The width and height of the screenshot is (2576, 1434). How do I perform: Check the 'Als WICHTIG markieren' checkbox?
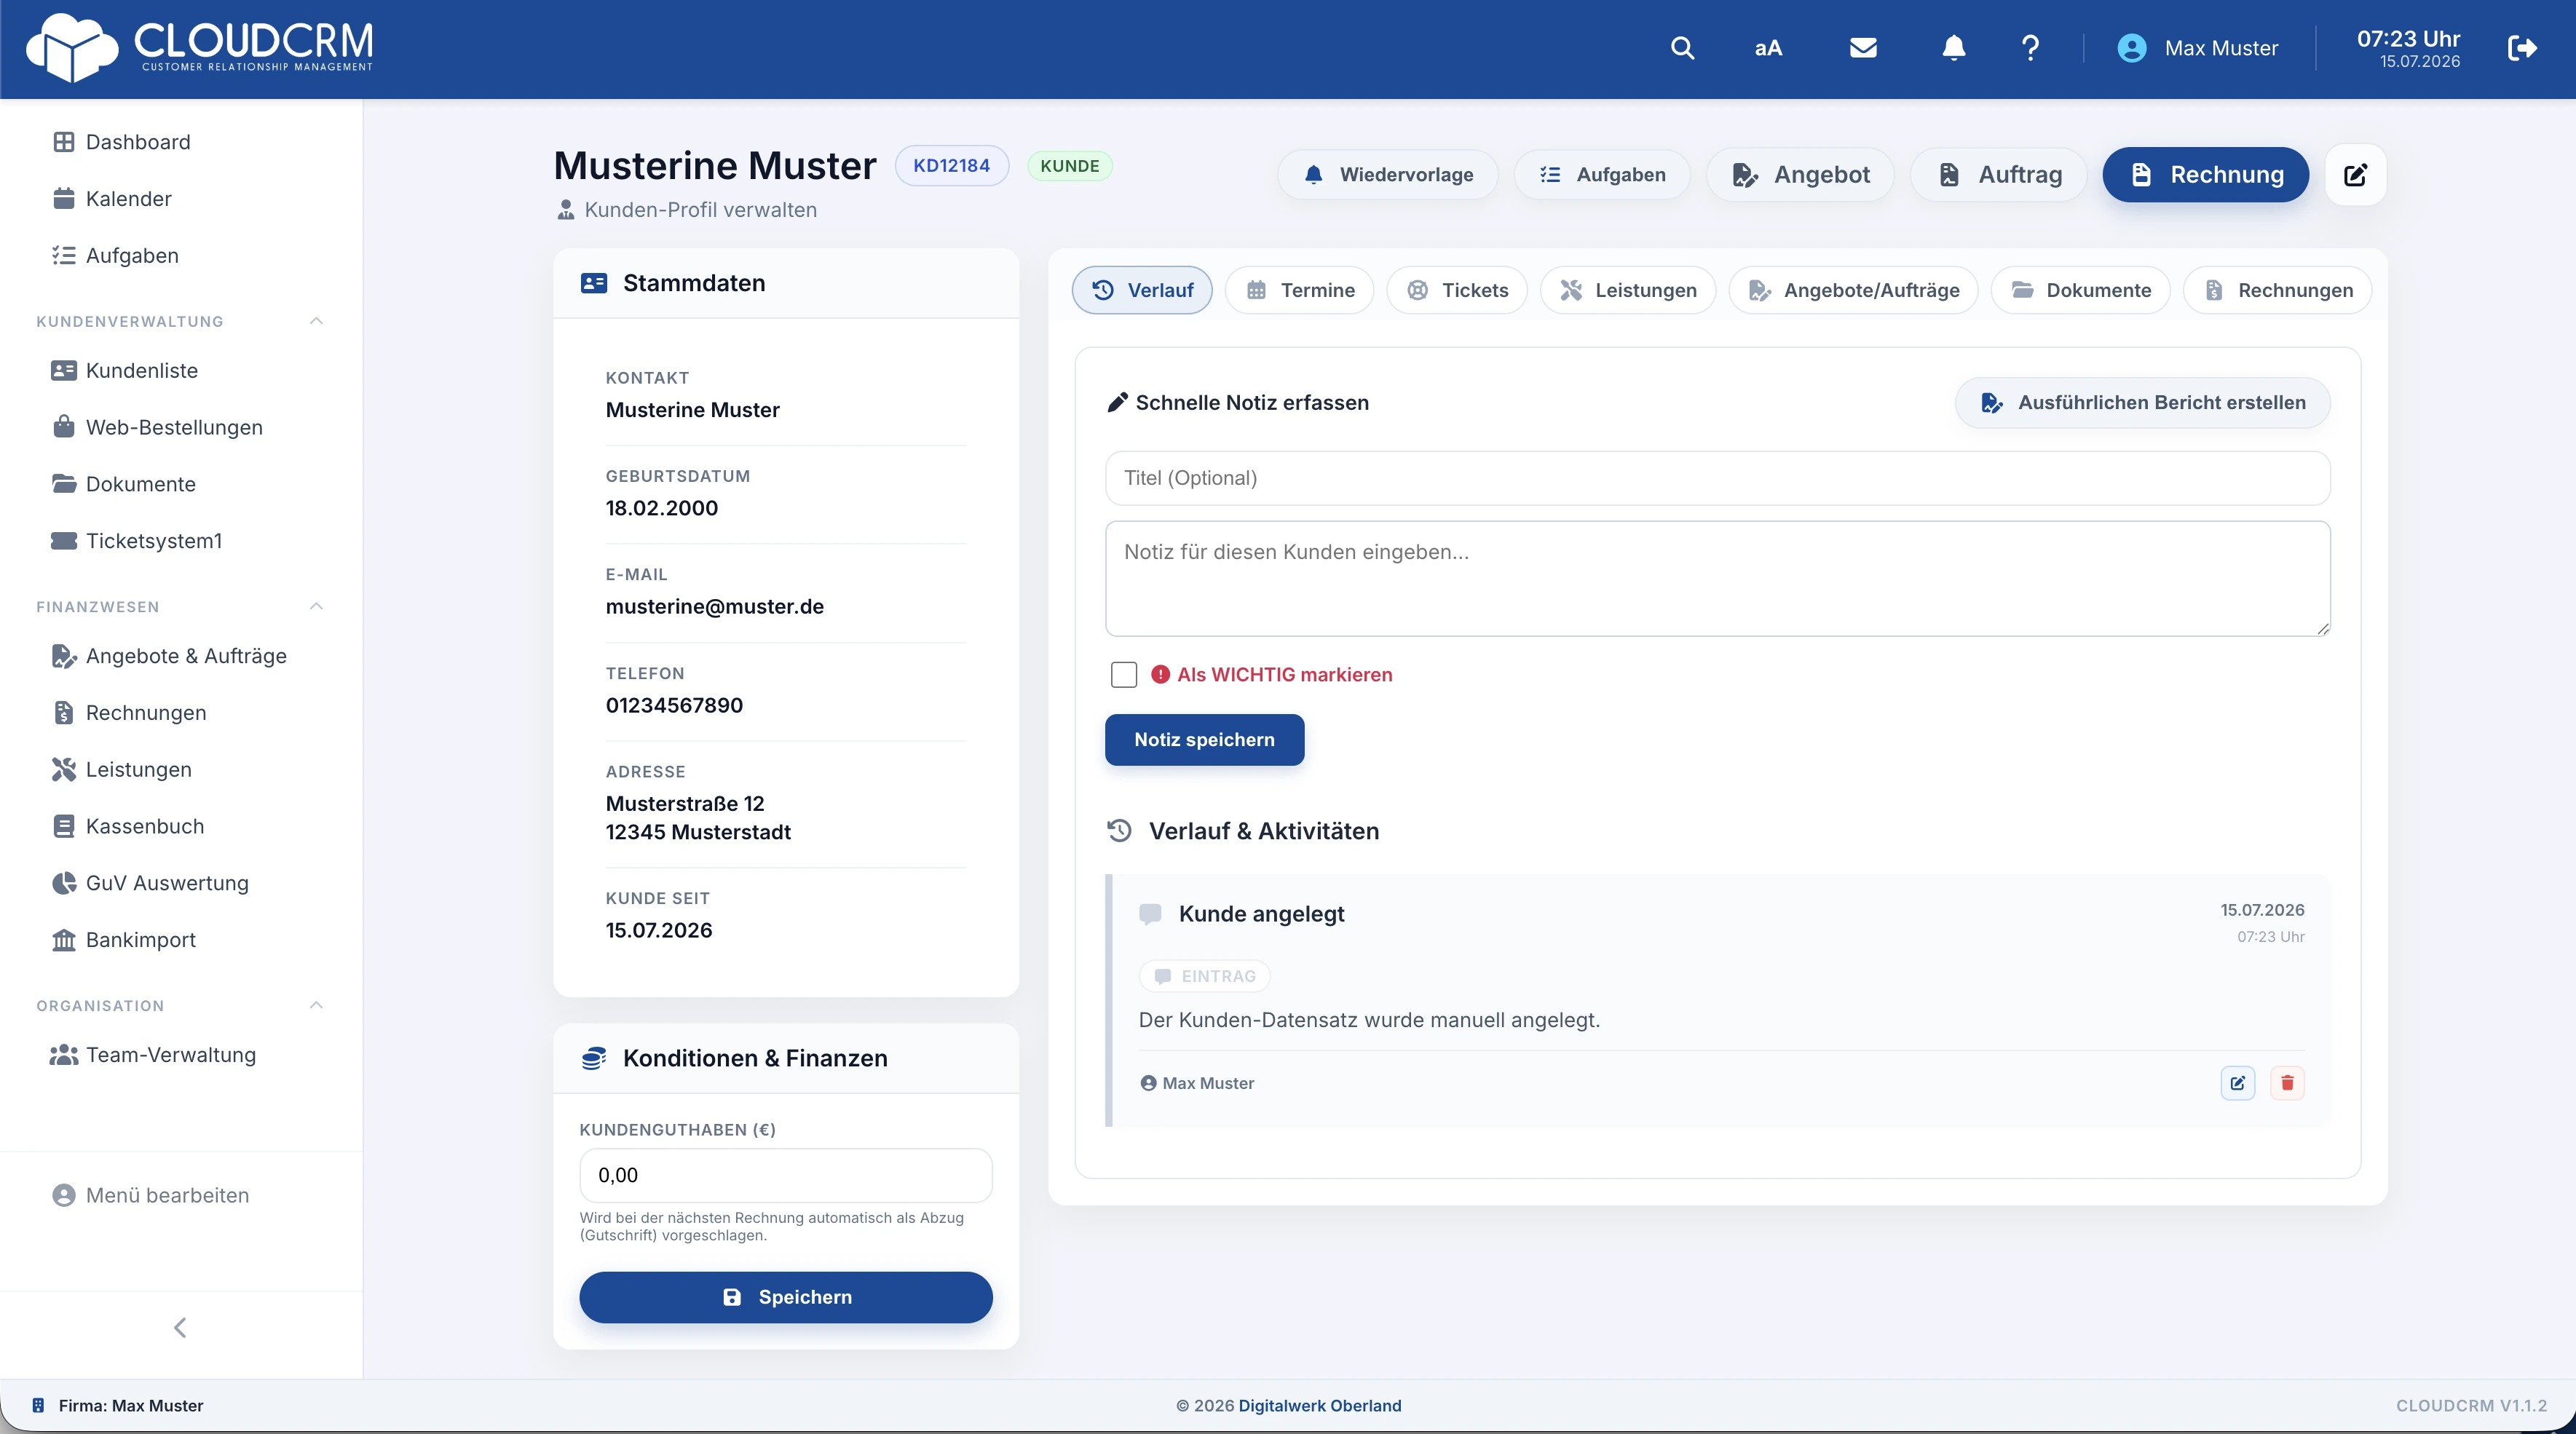(x=1123, y=675)
